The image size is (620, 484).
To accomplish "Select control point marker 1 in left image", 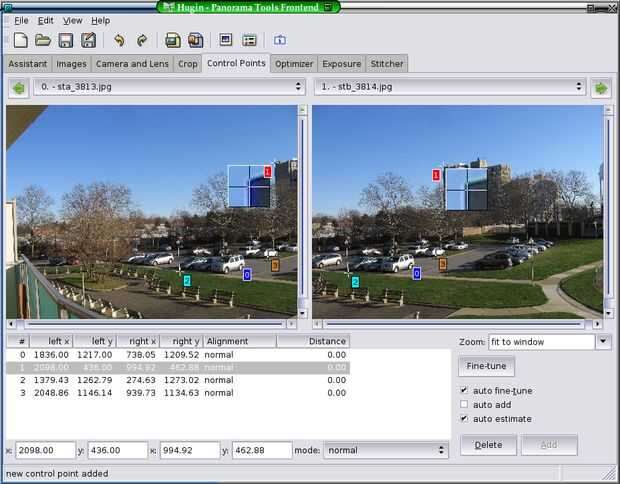I will [x=268, y=172].
